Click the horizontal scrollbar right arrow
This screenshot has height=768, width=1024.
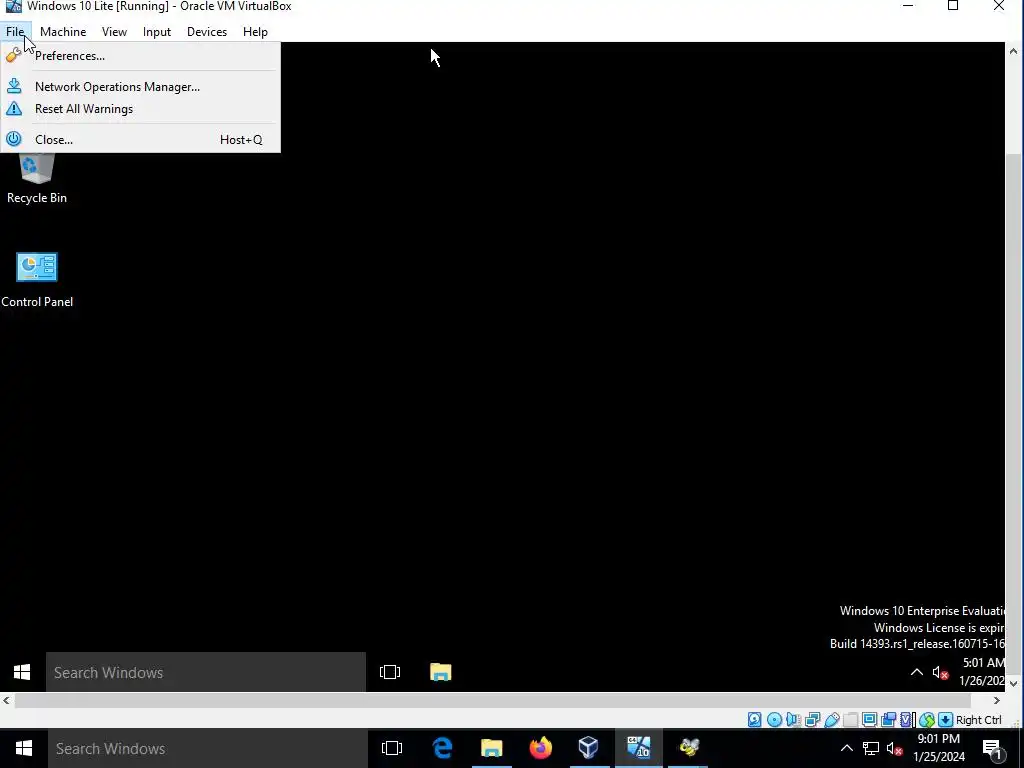[997, 700]
